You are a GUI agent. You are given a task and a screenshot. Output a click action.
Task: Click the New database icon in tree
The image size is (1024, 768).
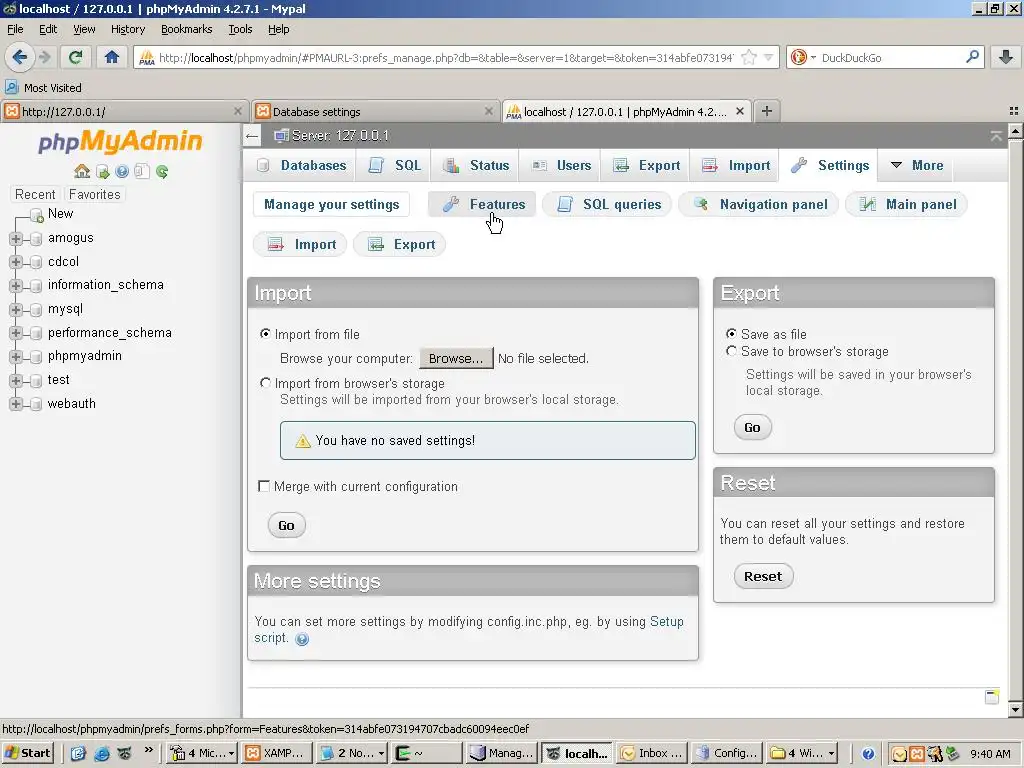point(37,215)
